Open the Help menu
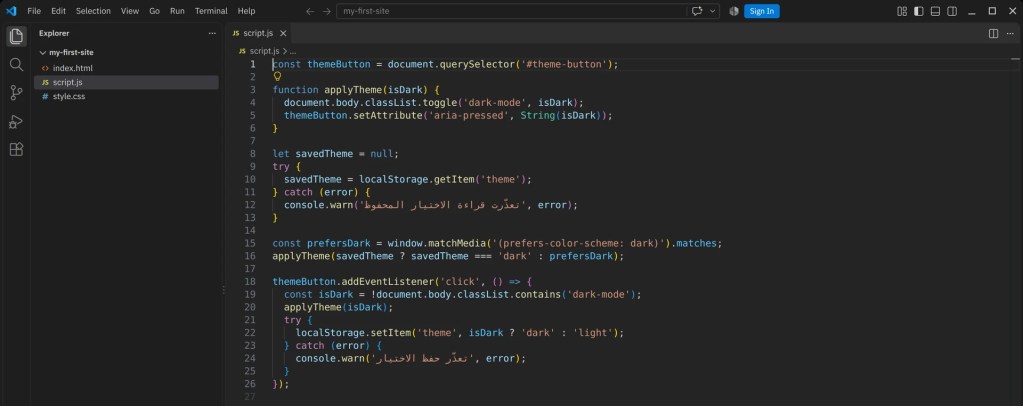1023x406 pixels. [247, 11]
